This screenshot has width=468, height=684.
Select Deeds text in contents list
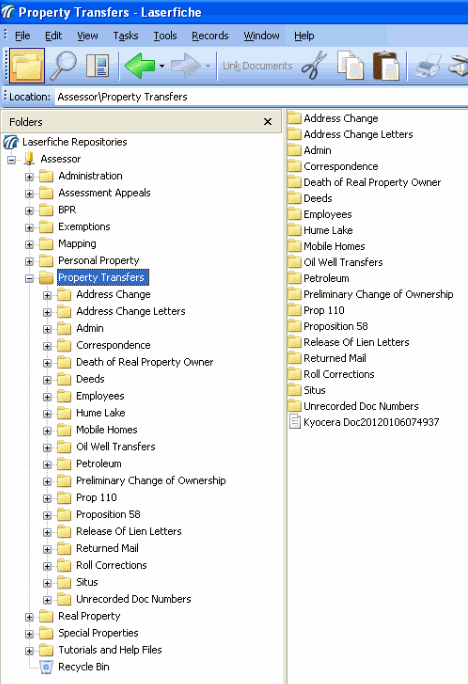[x=318, y=198]
